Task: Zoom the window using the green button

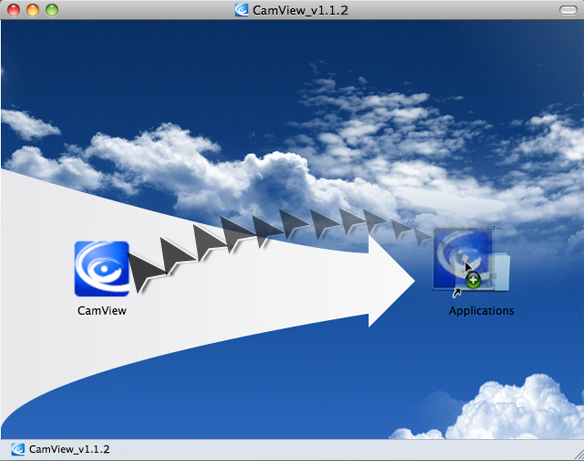Action: pyautogui.click(x=52, y=10)
